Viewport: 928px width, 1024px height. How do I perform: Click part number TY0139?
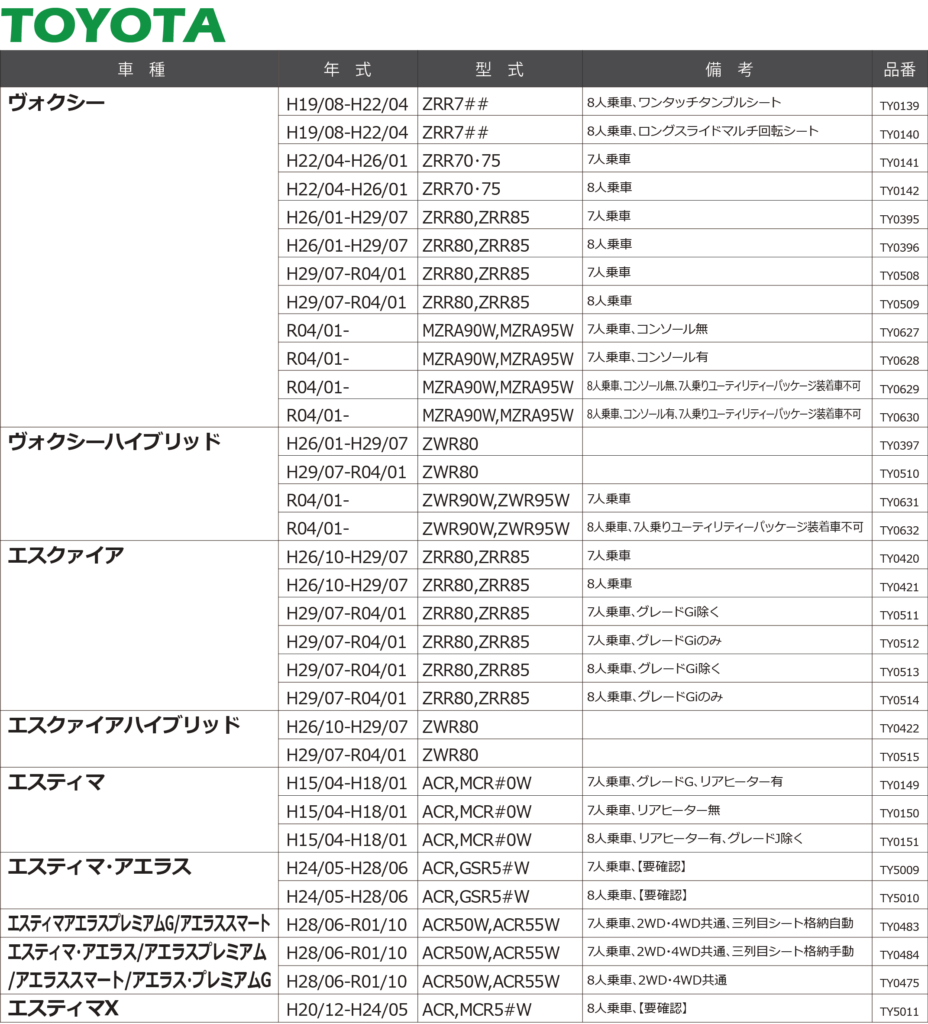tap(899, 105)
